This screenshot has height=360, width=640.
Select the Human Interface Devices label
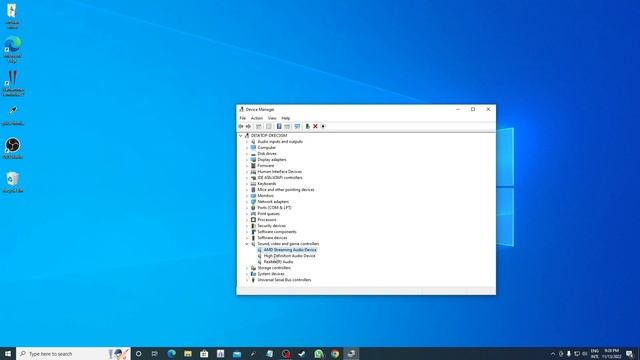point(280,172)
